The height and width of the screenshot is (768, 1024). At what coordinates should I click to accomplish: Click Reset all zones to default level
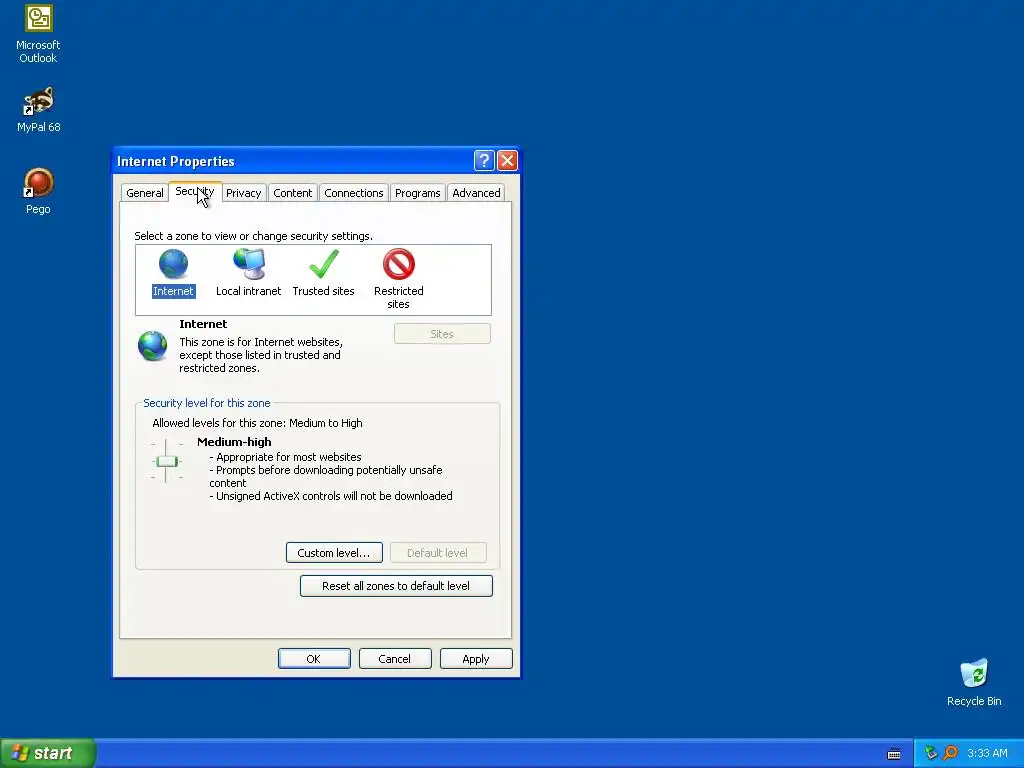pos(396,586)
